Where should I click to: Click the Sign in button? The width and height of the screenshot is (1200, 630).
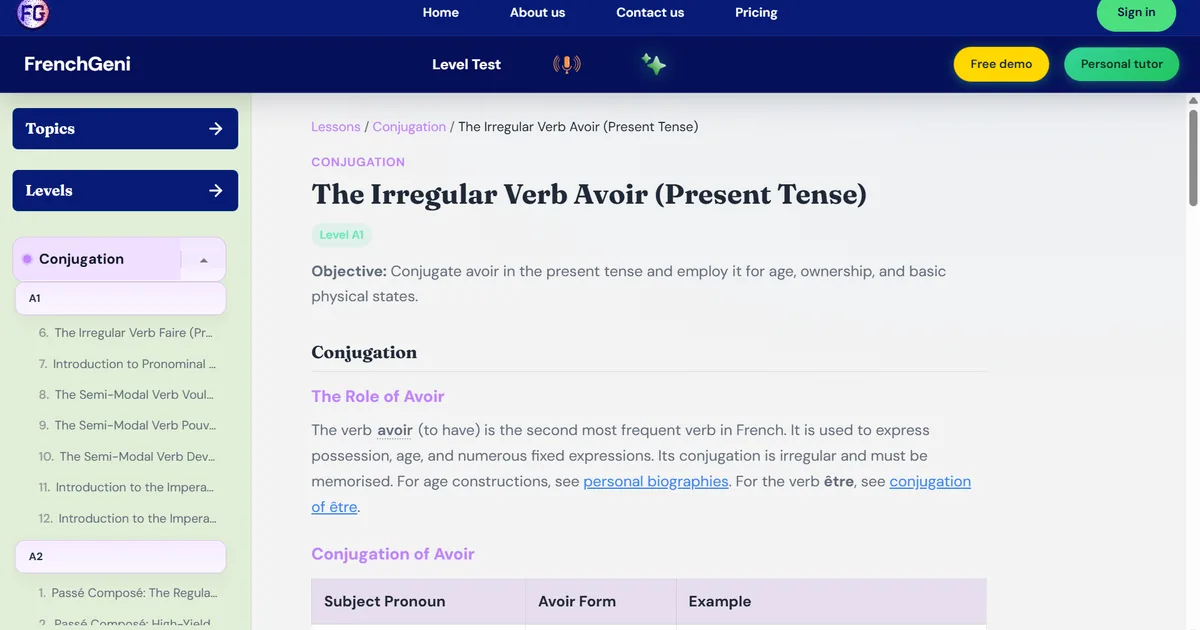[x=1136, y=13]
